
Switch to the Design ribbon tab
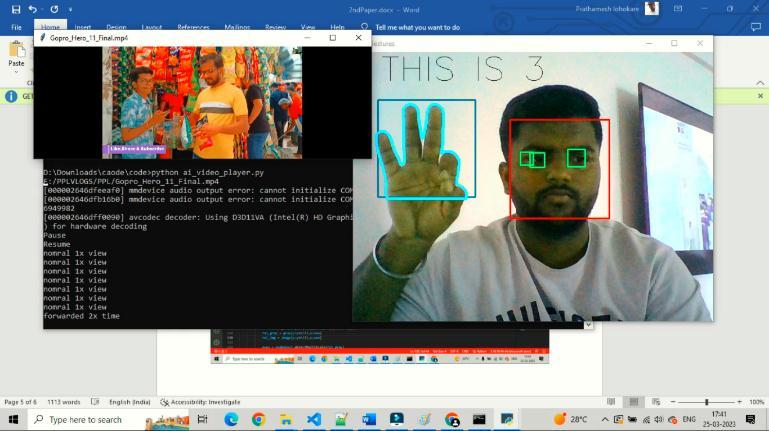click(x=116, y=27)
